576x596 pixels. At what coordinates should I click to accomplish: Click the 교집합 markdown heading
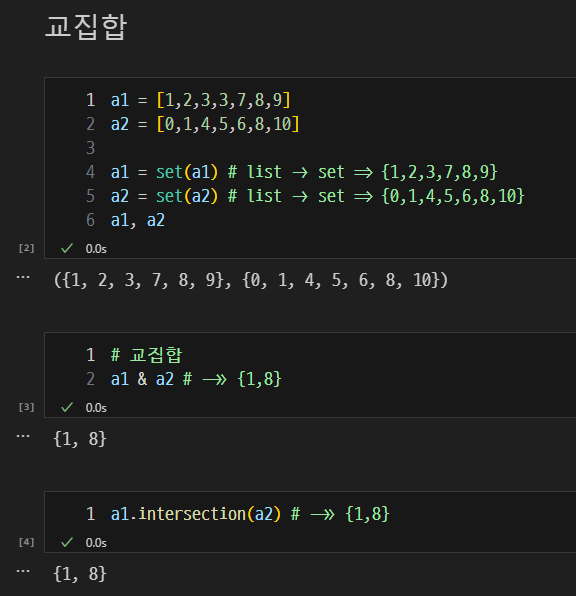click(86, 27)
